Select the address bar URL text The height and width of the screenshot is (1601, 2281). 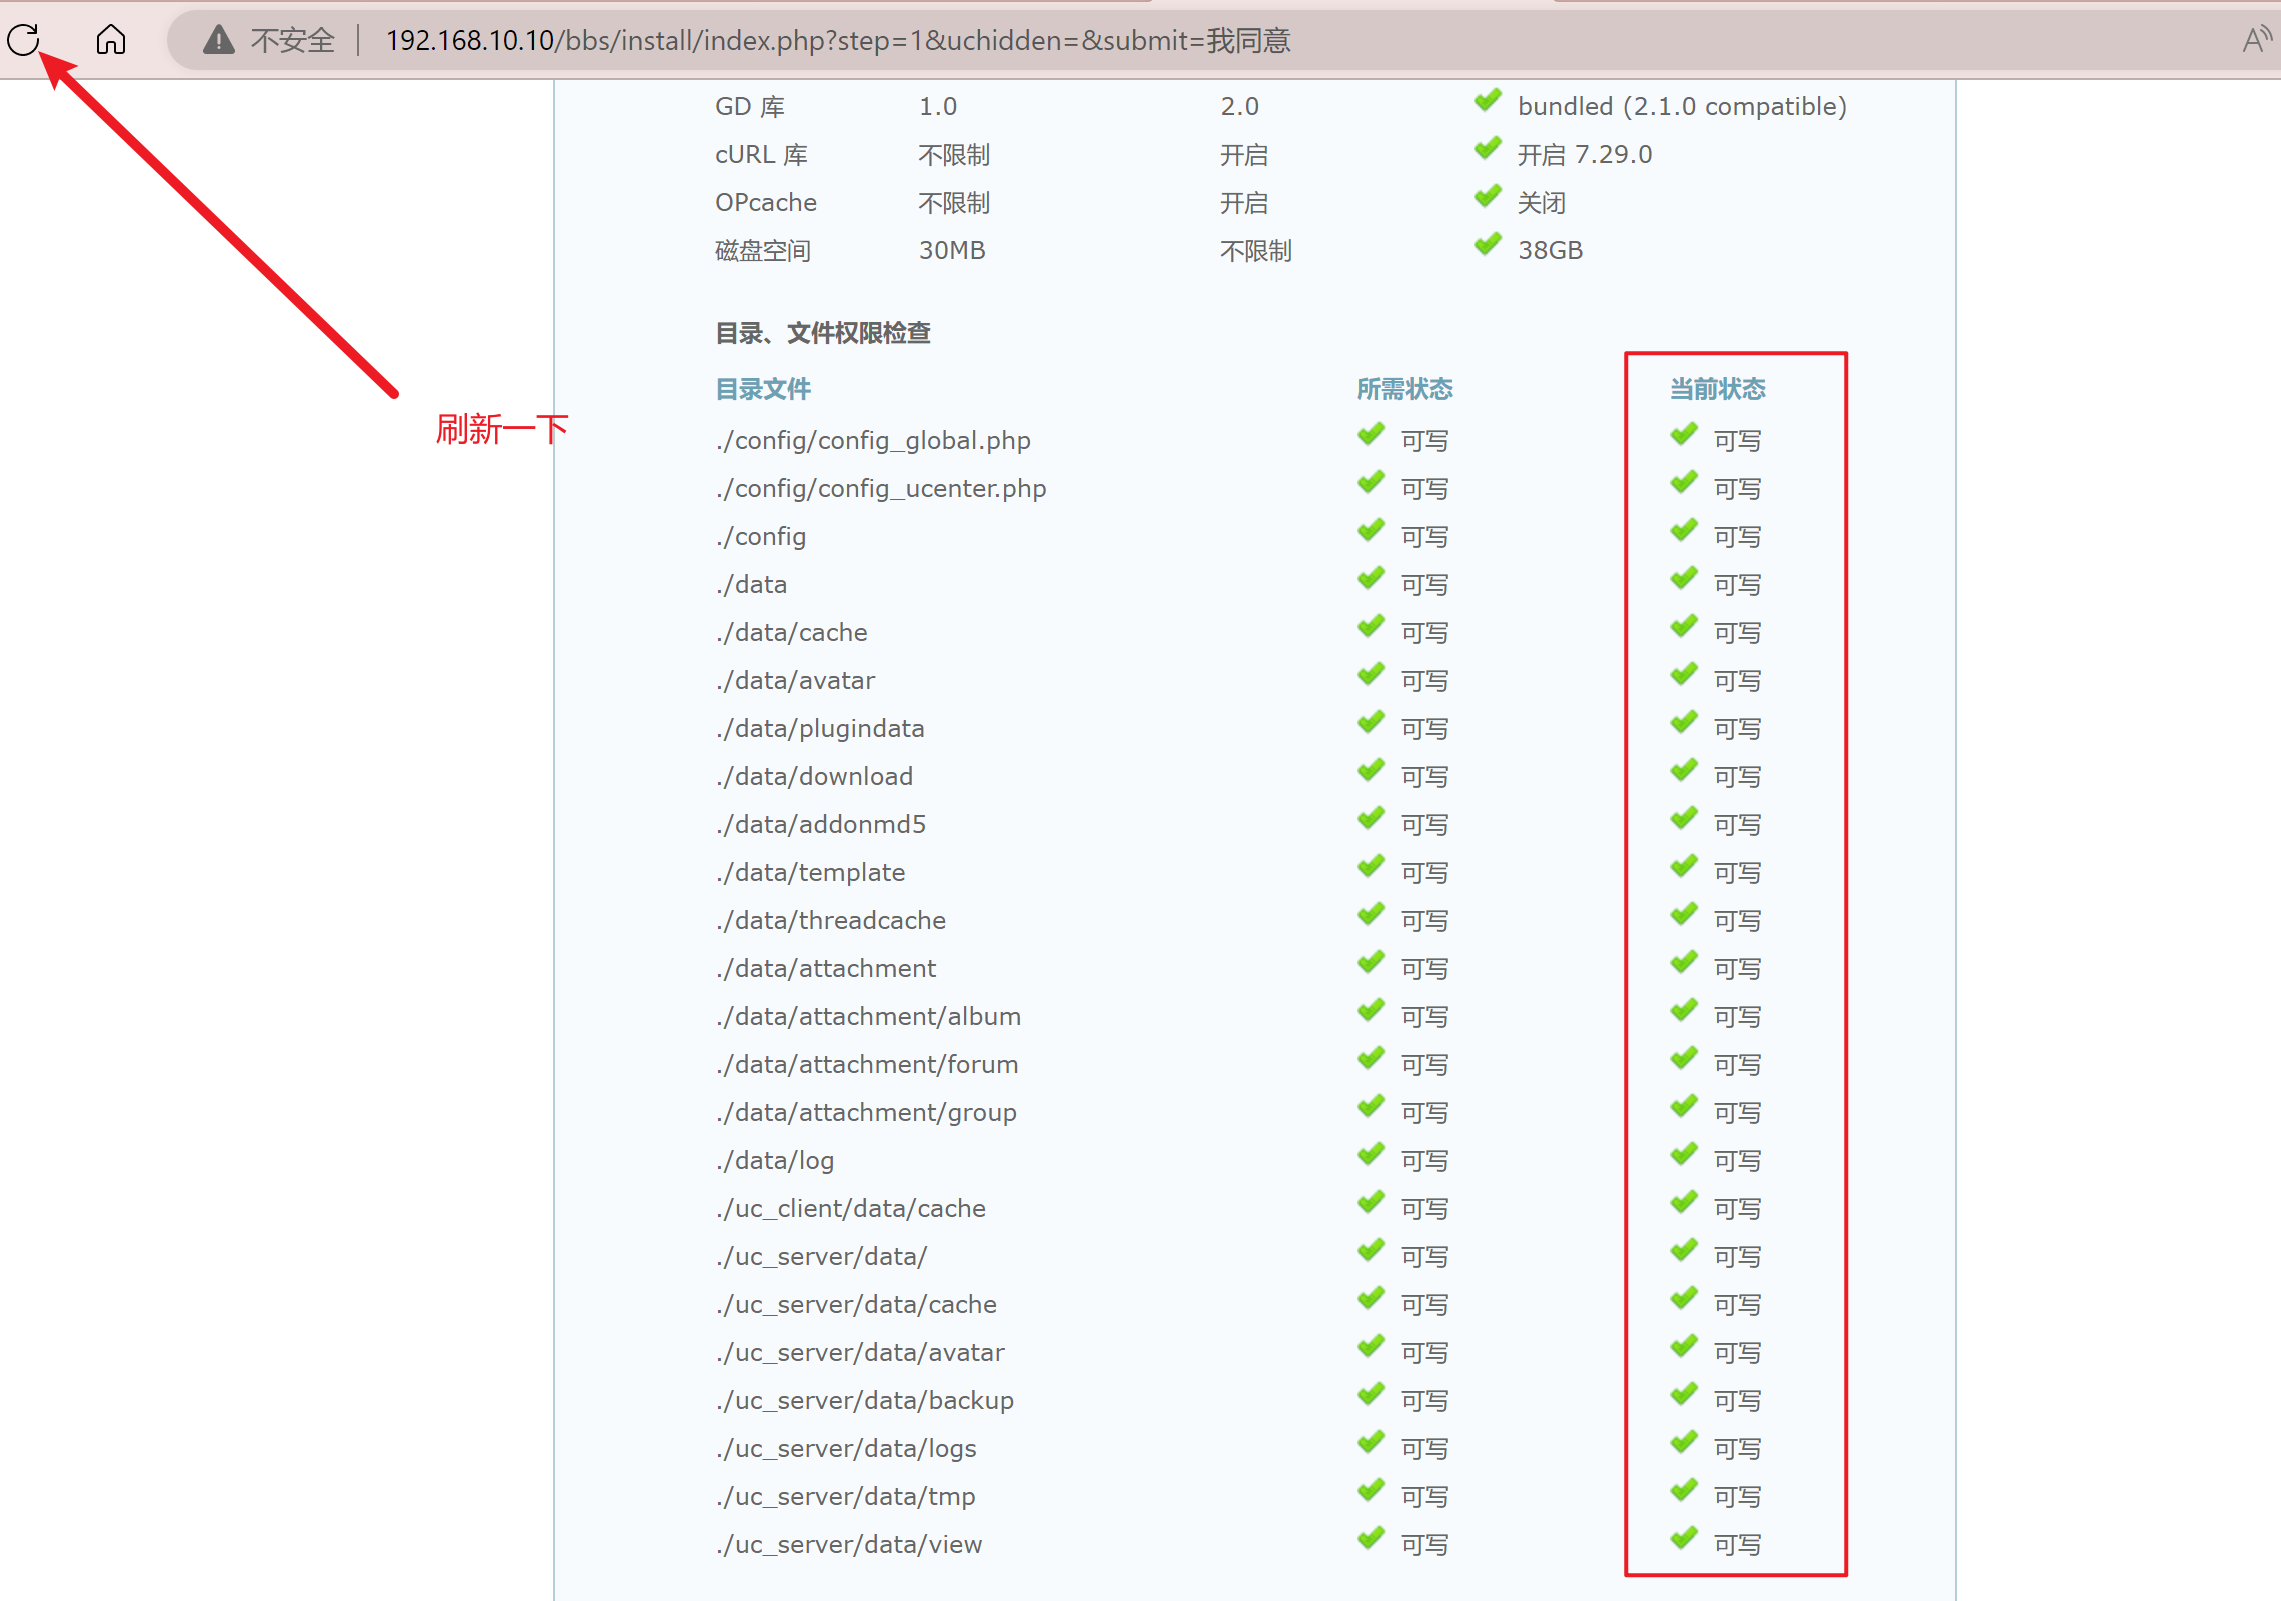[x=838, y=41]
